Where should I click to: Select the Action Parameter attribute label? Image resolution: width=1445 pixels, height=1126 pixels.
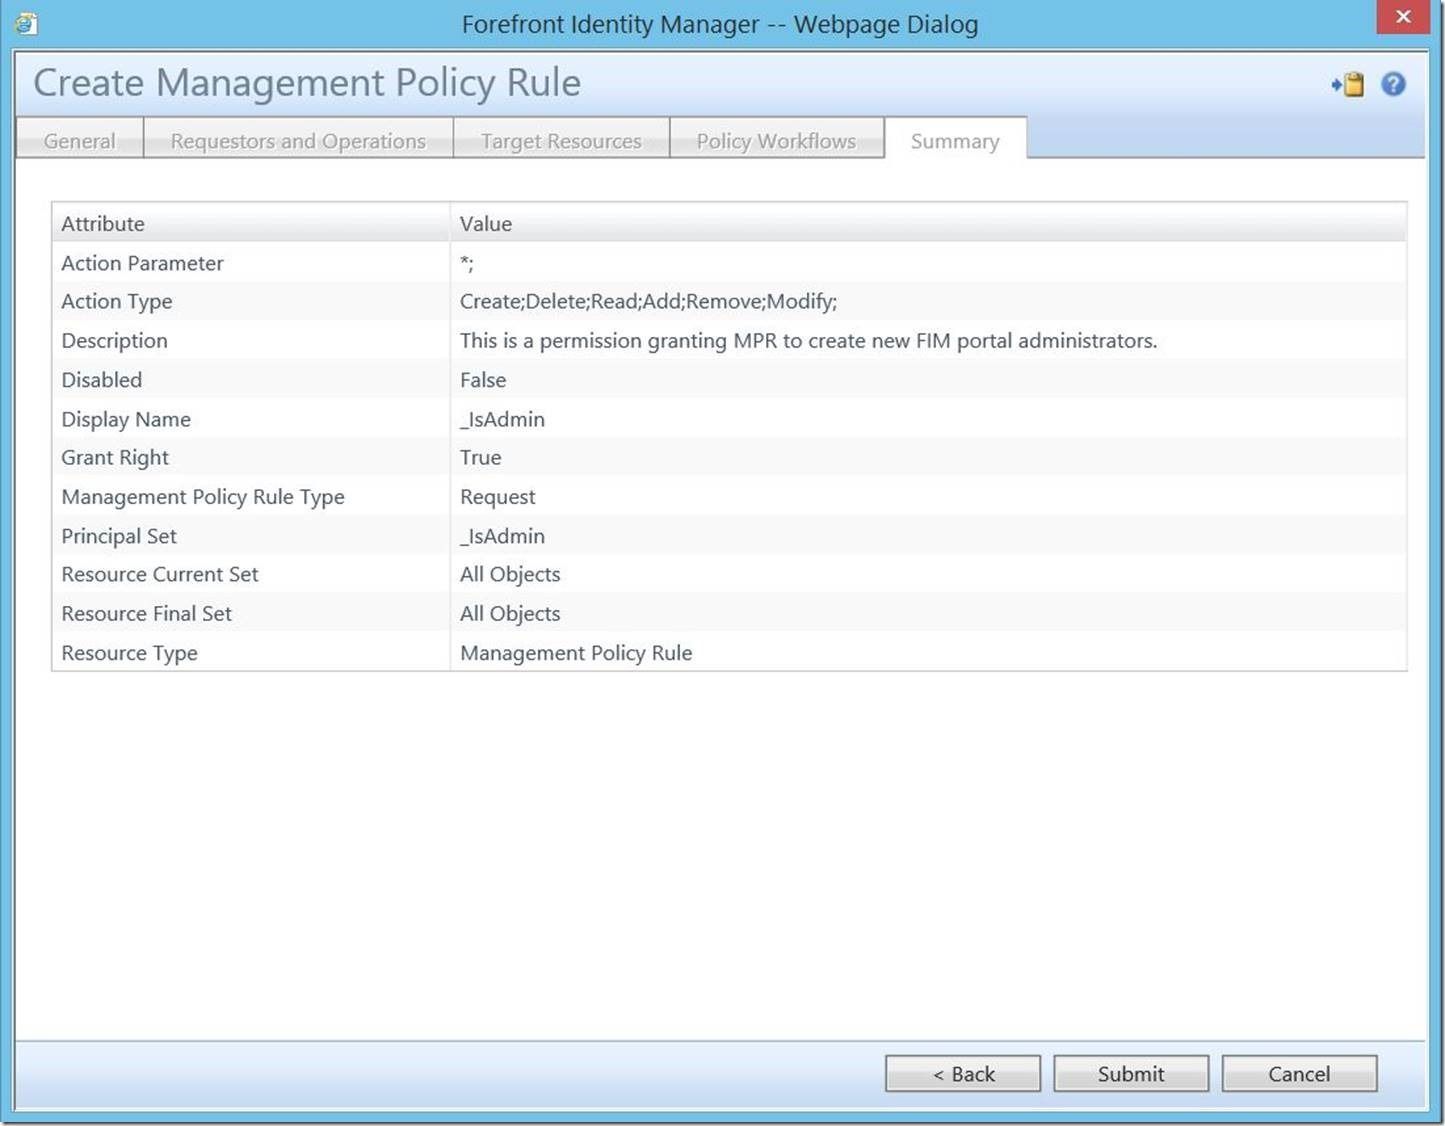pos(142,263)
